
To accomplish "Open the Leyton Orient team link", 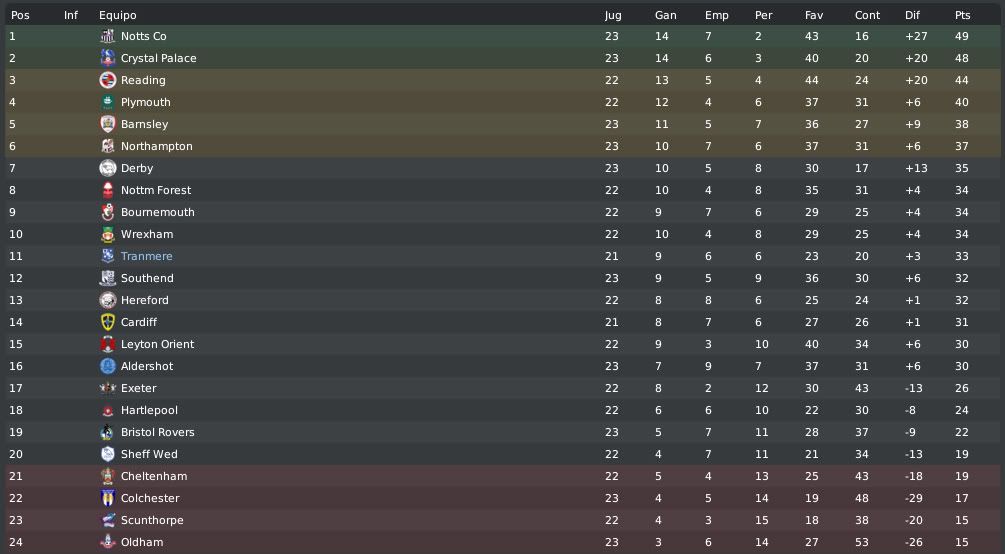I will [158, 344].
